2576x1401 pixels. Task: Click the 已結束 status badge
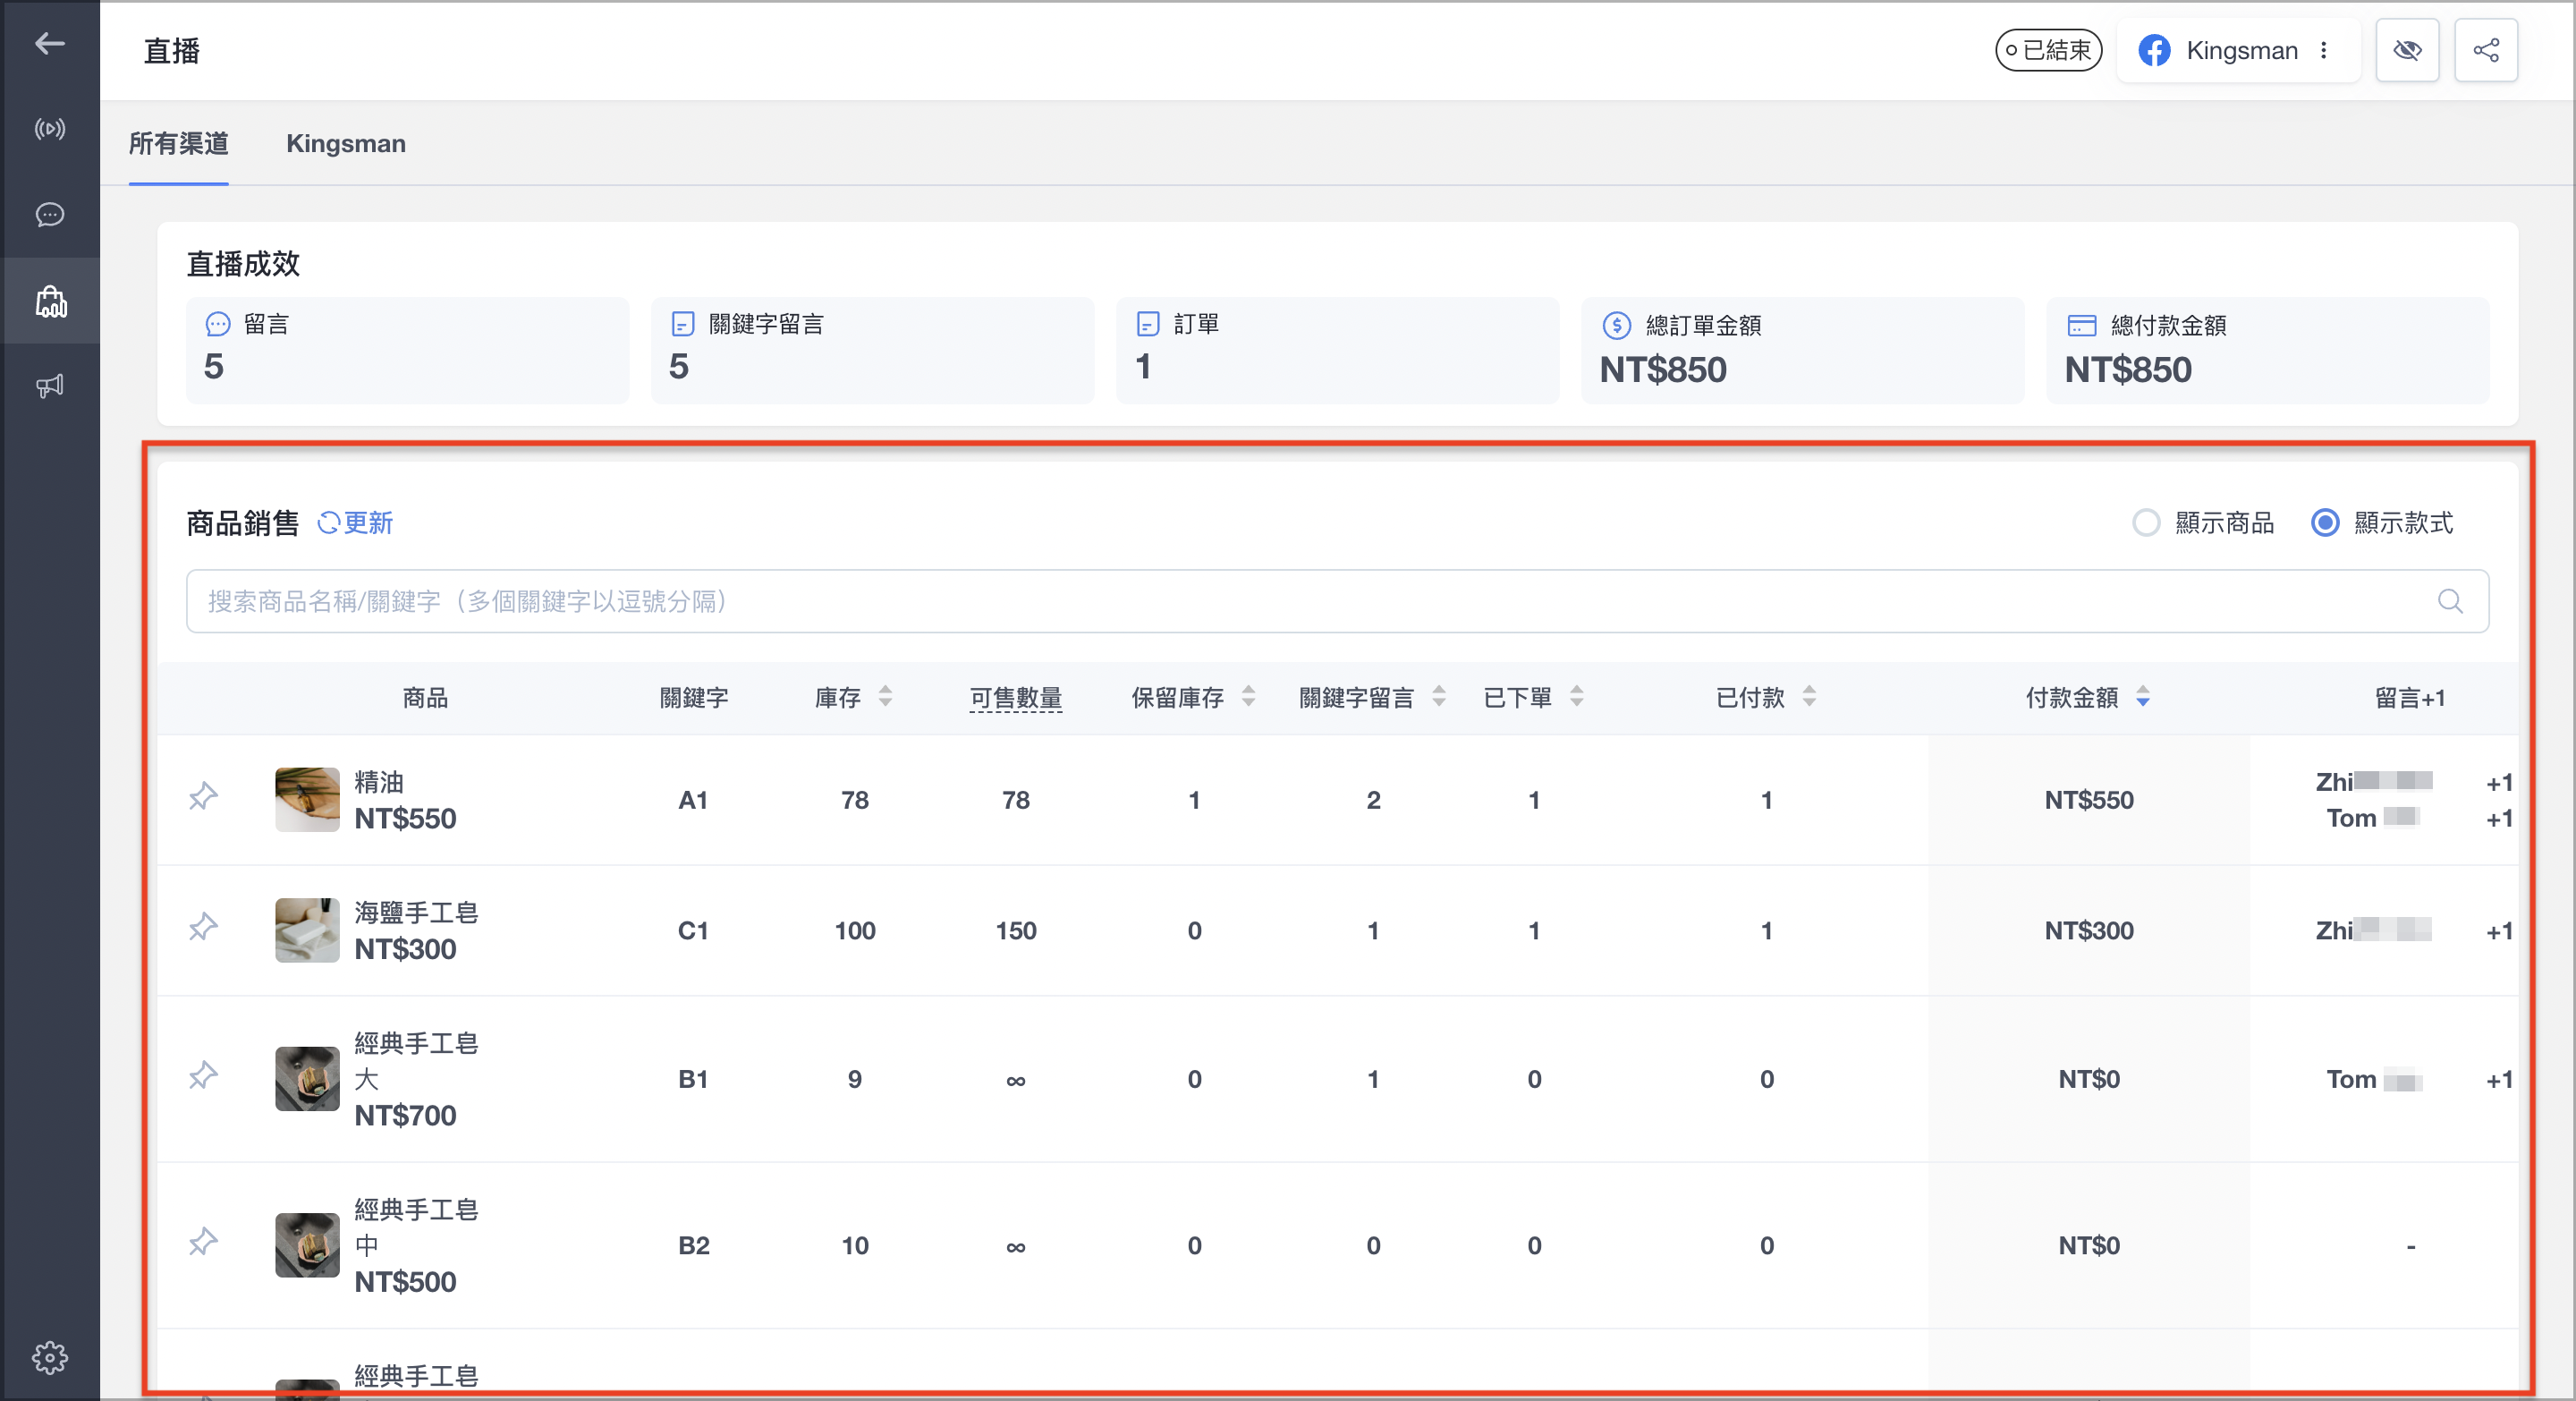(x=2048, y=50)
